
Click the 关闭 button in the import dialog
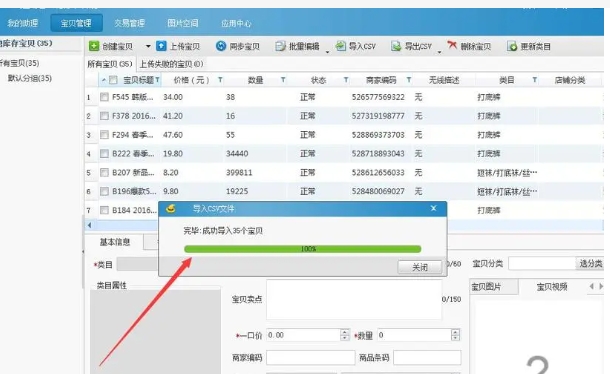[x=420, y=267]
